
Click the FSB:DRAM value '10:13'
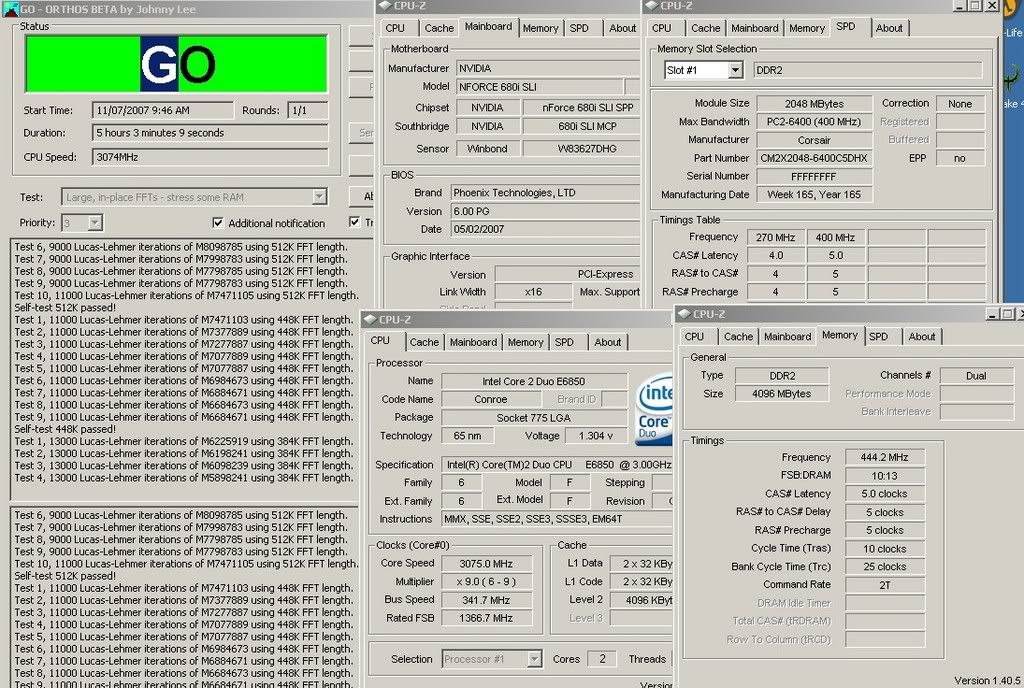click(x=884, y=476)
